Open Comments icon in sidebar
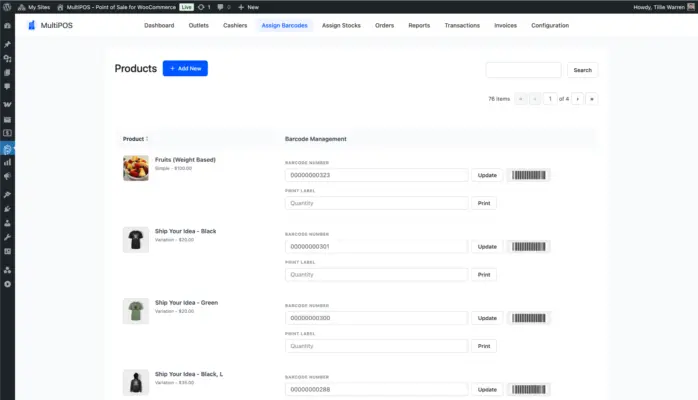The width and height of the screenshot is (698, 400). pyautogui.click(x=7, y=87)
